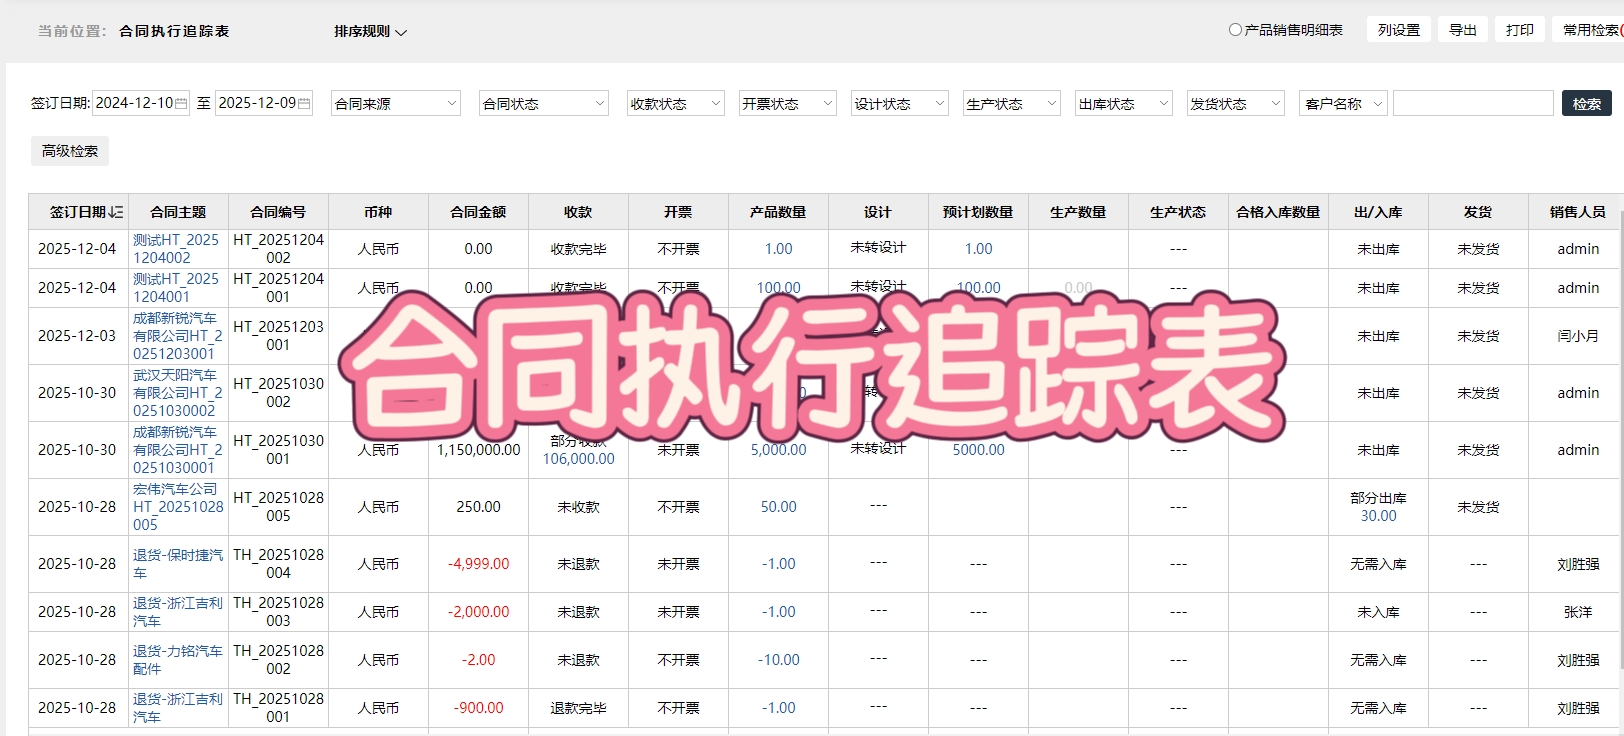Open the 合同来源 dropdown
The height and width of the screenshot is (736, 1624).
(x=396, y=103)
